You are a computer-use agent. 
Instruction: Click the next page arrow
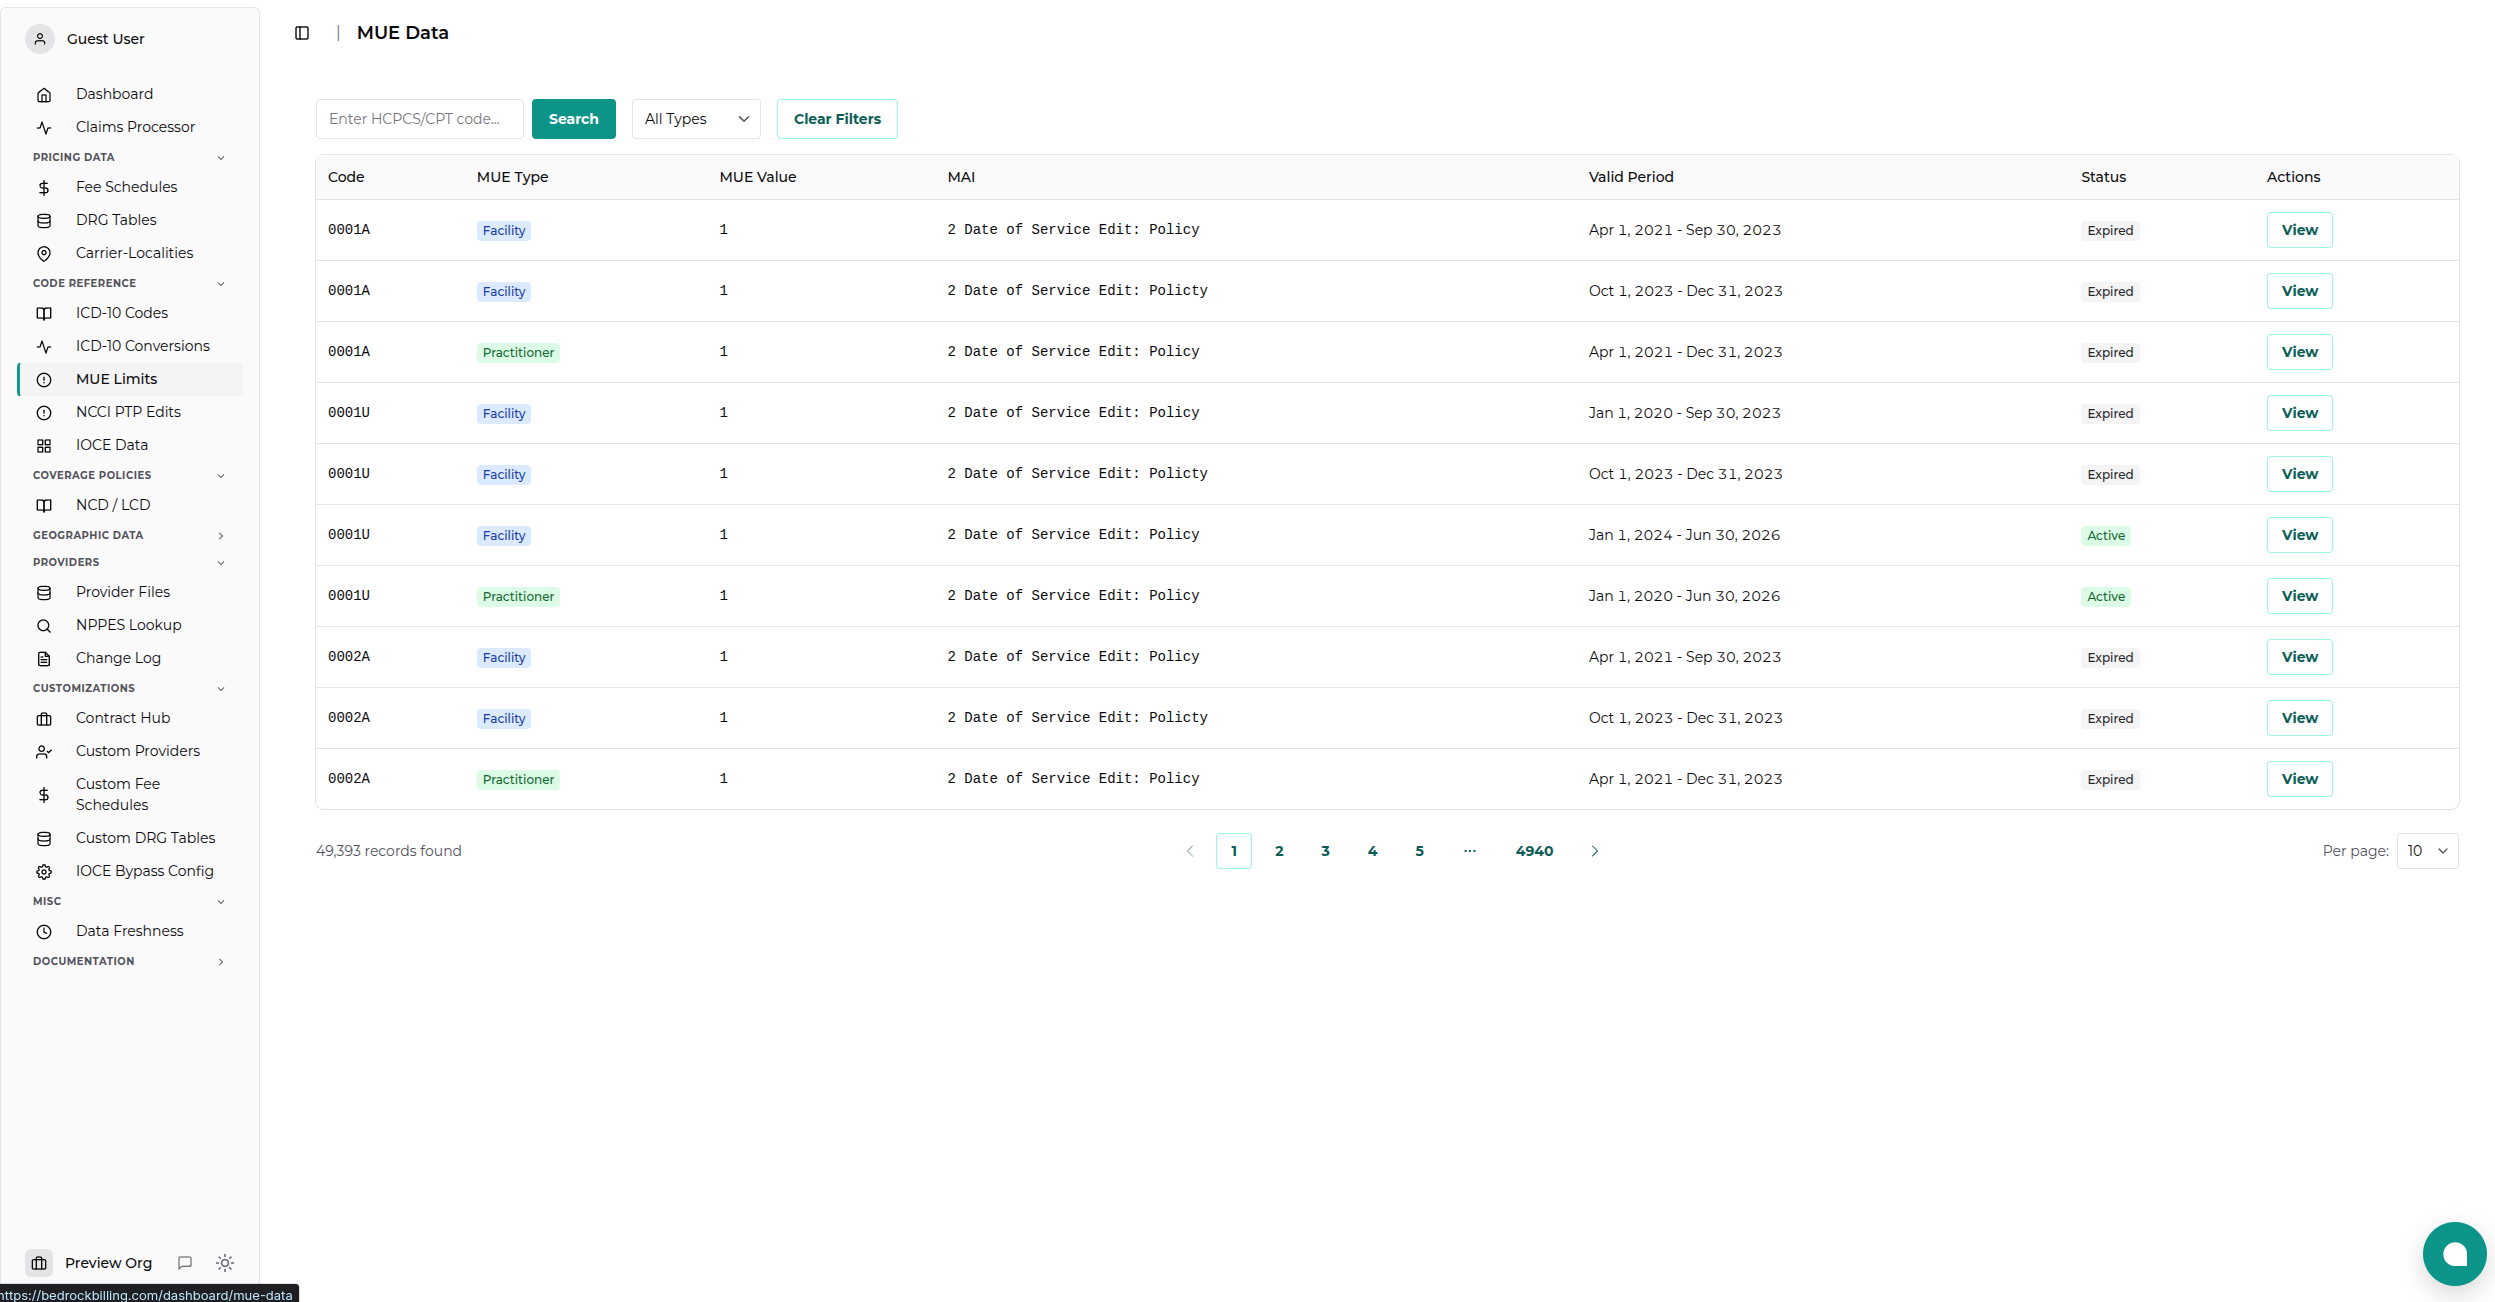point(1595,851)
